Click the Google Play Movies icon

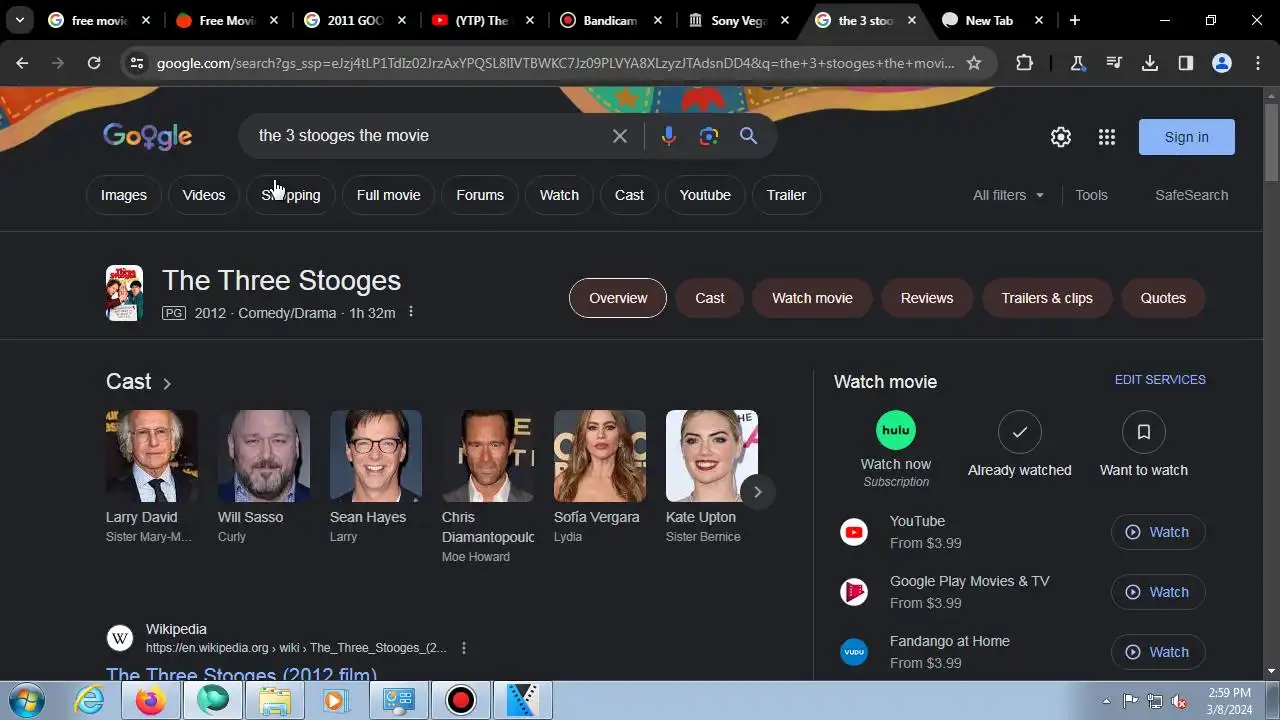pos(854,592)
